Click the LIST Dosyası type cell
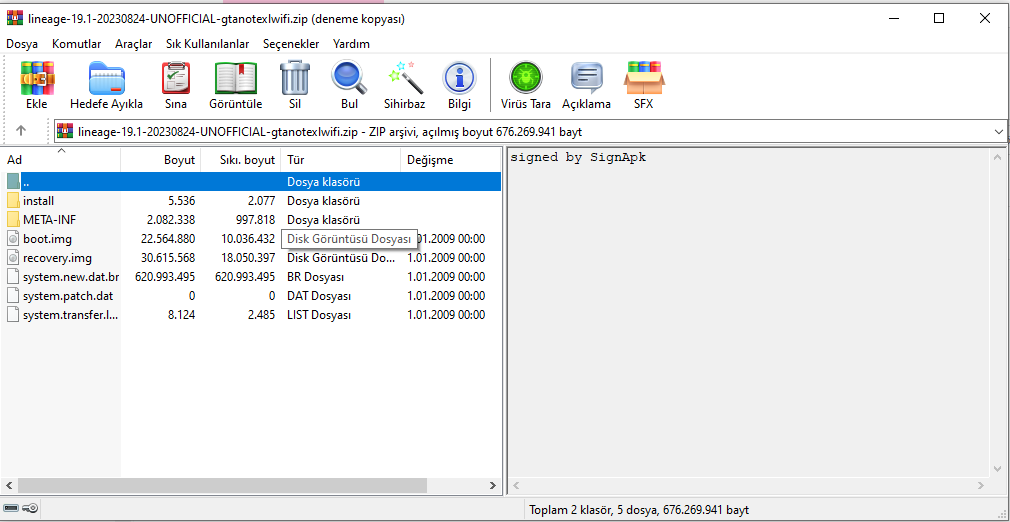 point(319,315)
